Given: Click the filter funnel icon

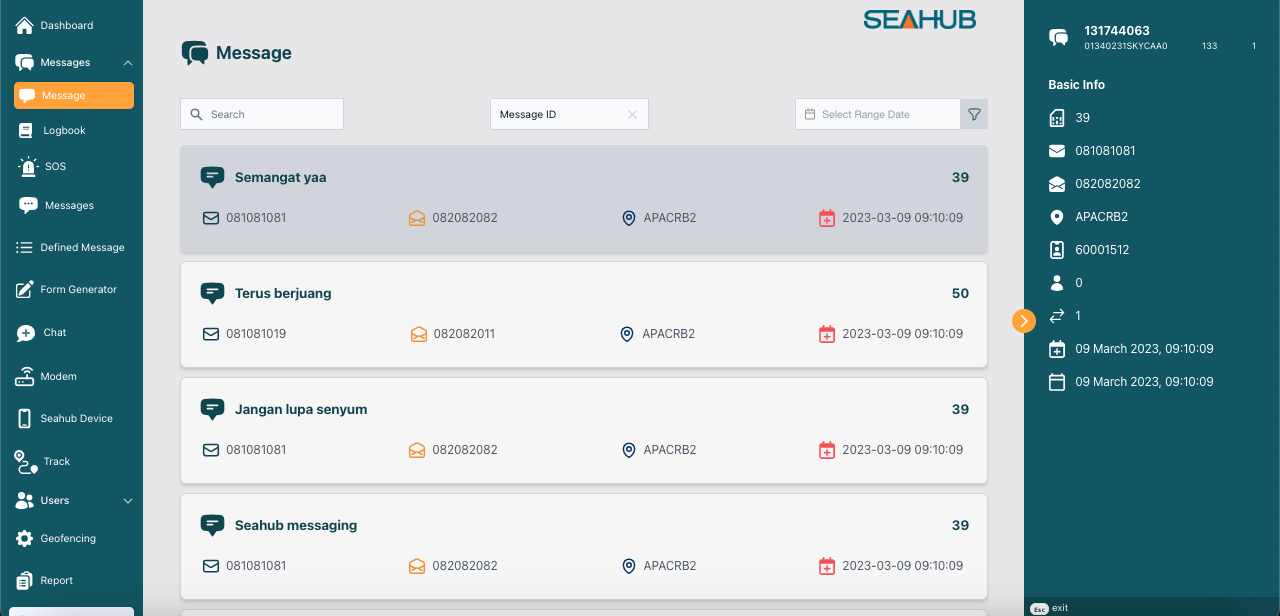Looking at the screenshot, I should point(974,115).
